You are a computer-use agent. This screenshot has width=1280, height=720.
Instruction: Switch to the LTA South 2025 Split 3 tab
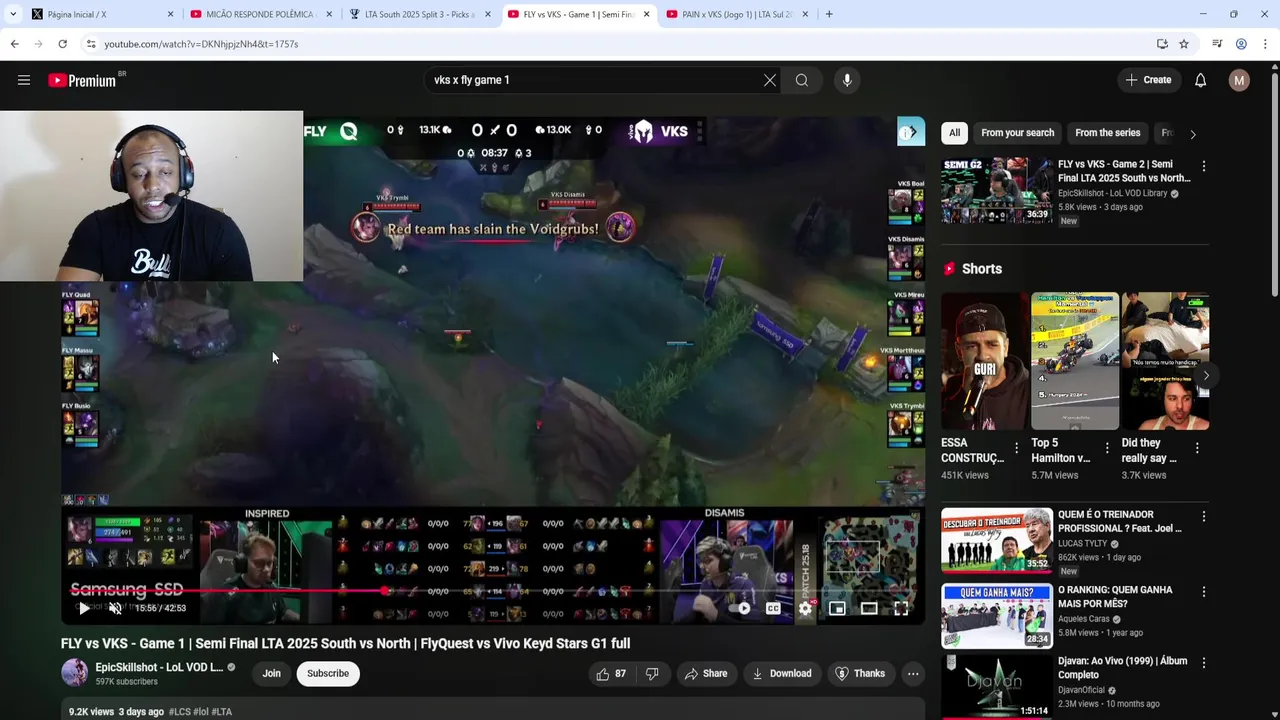coord(419,14)
